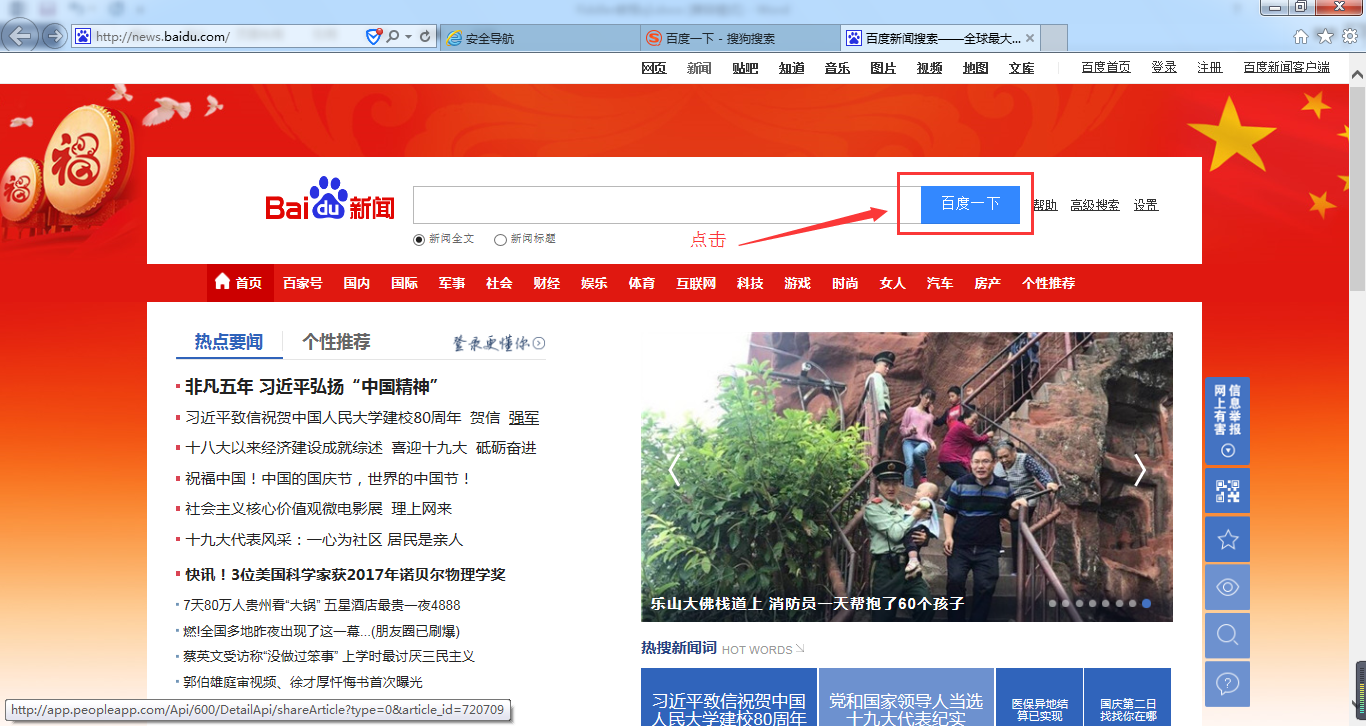This screenshot has height=726, width=1366.
Task: Click the 百度一下 search button
Action: (970, 204)
